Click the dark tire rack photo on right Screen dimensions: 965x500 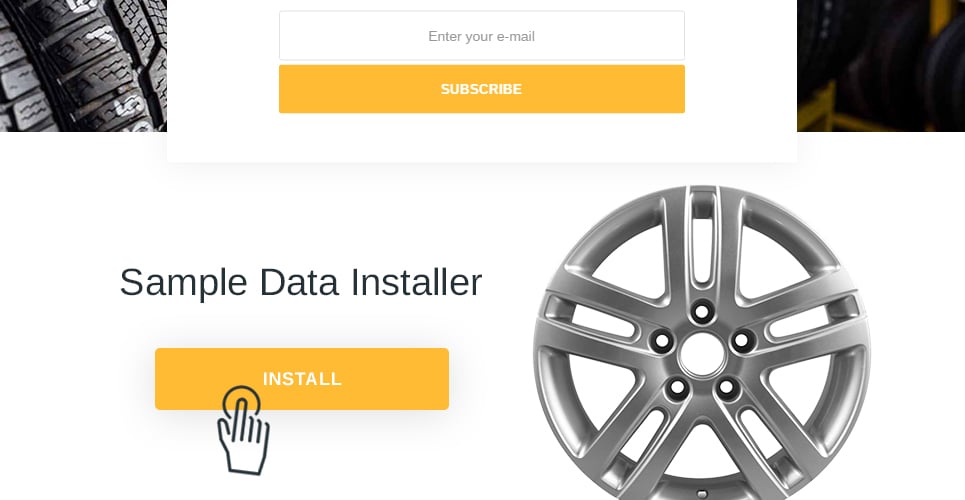(881, 65)
